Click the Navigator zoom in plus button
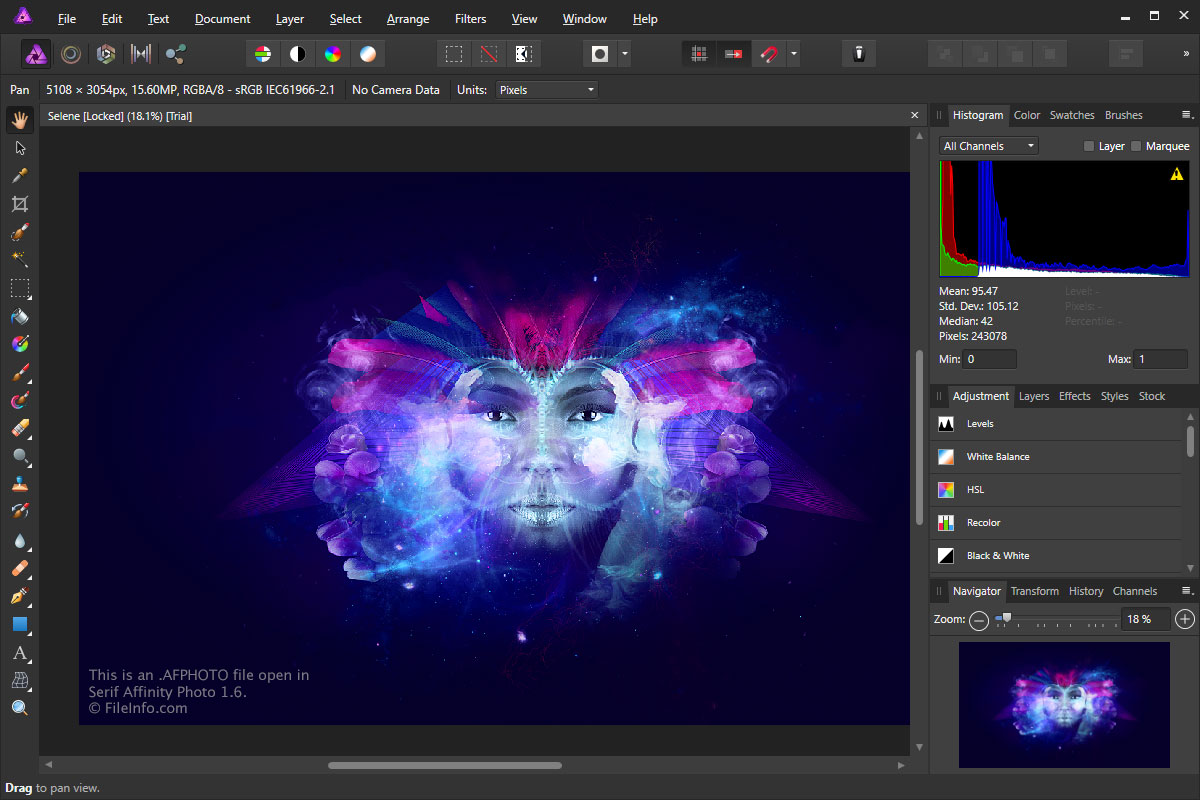 1185,619
